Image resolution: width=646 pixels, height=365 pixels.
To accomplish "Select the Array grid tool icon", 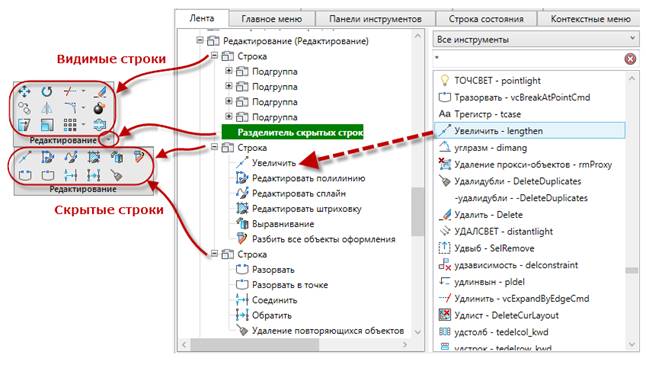I will coord(70,124).
